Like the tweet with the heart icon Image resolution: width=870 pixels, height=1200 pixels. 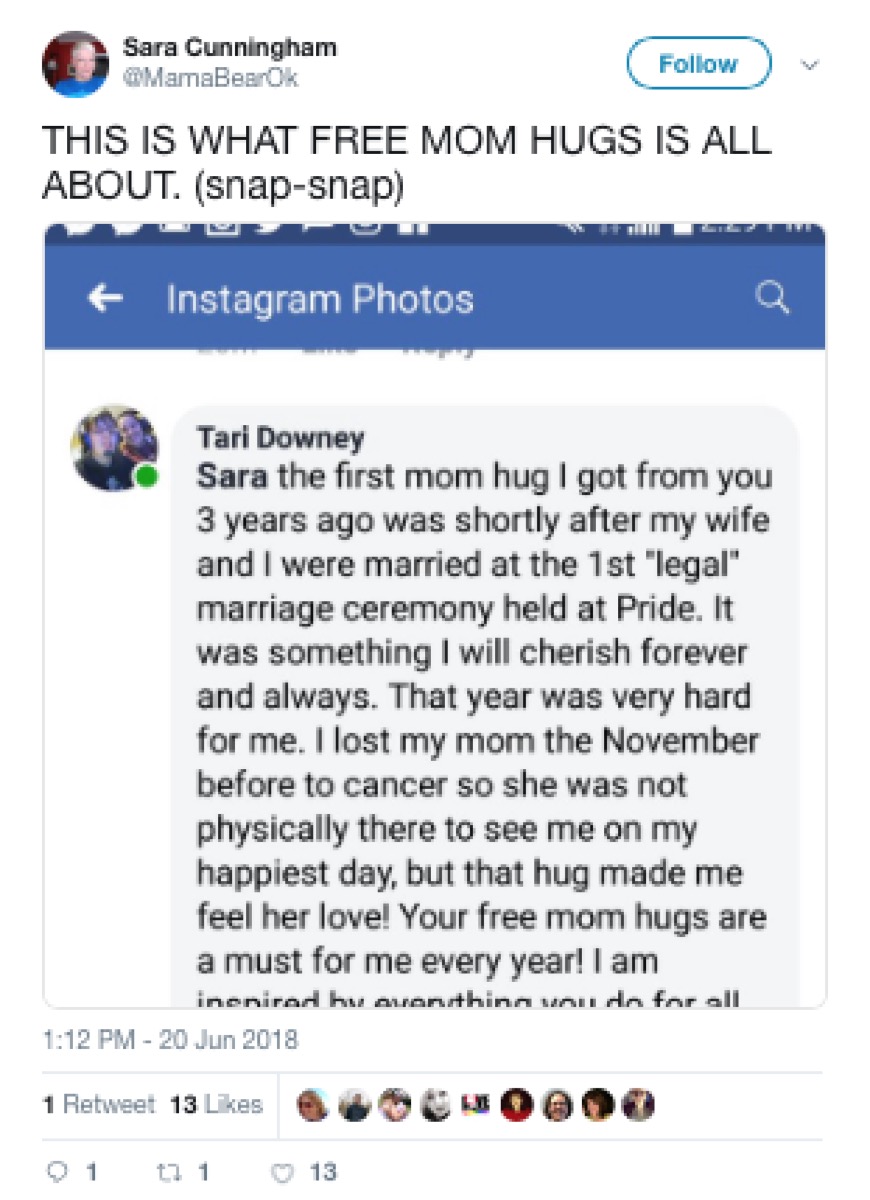tap(283, 1171)
